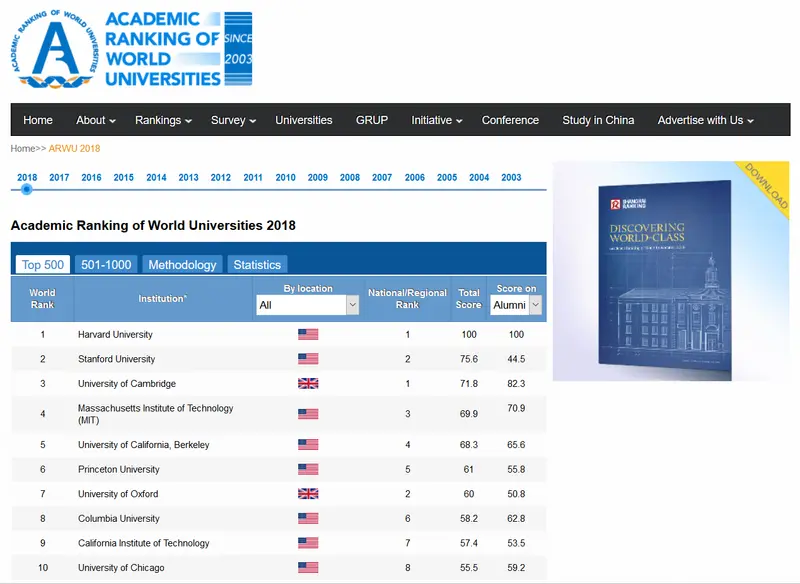Expand the Survey menu in the navigation bar
This screenshot has height=584, width=800.
[233, 120]
